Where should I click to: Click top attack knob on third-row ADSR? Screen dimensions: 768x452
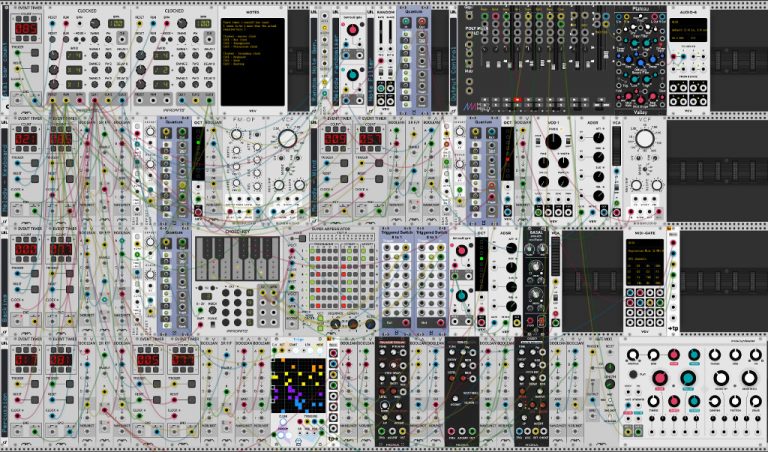click(x=511, y=248)
